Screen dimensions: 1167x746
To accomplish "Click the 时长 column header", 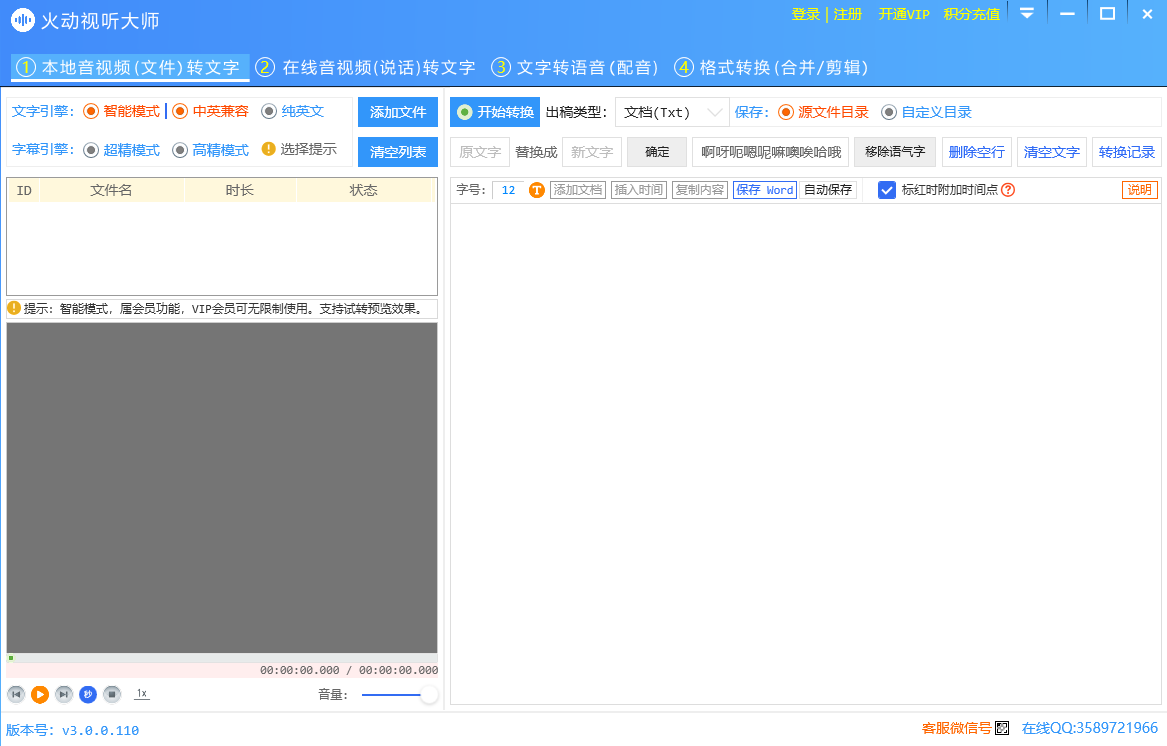I will 240,191.
